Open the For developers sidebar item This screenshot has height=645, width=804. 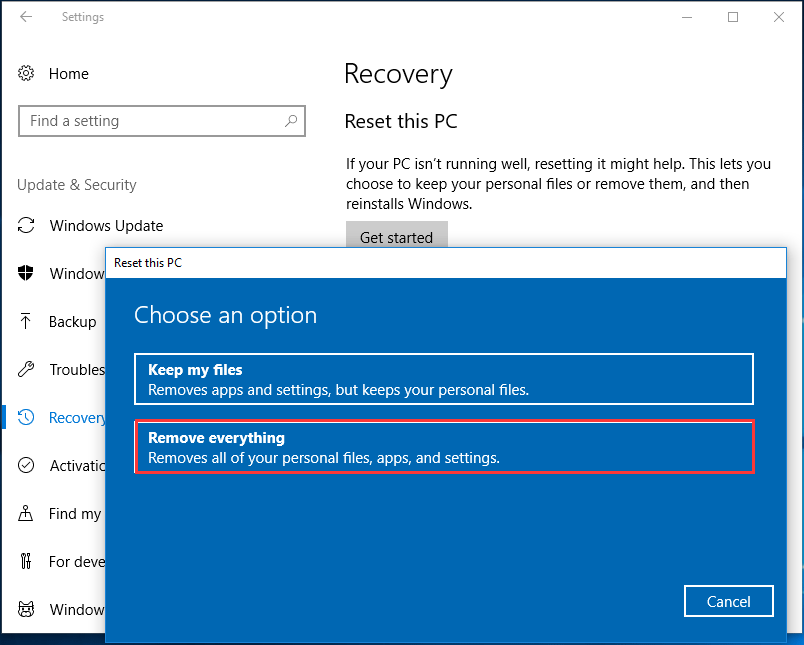(77, 562)
